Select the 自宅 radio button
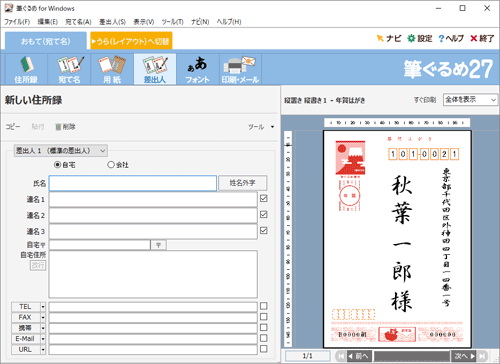 (58, 165)
